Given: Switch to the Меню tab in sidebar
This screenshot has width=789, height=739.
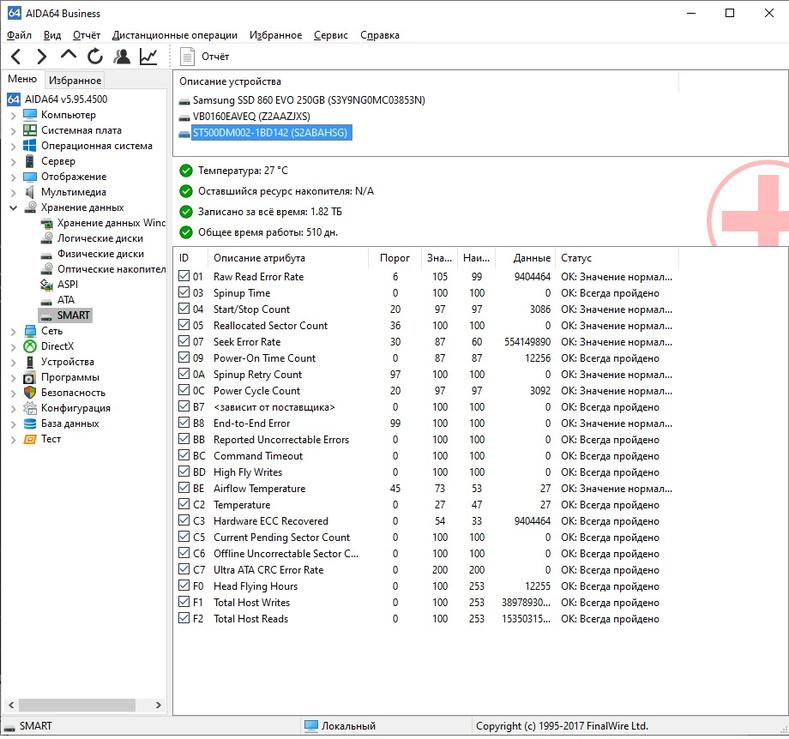Looking at the screenshot, I should pos(22,79).
